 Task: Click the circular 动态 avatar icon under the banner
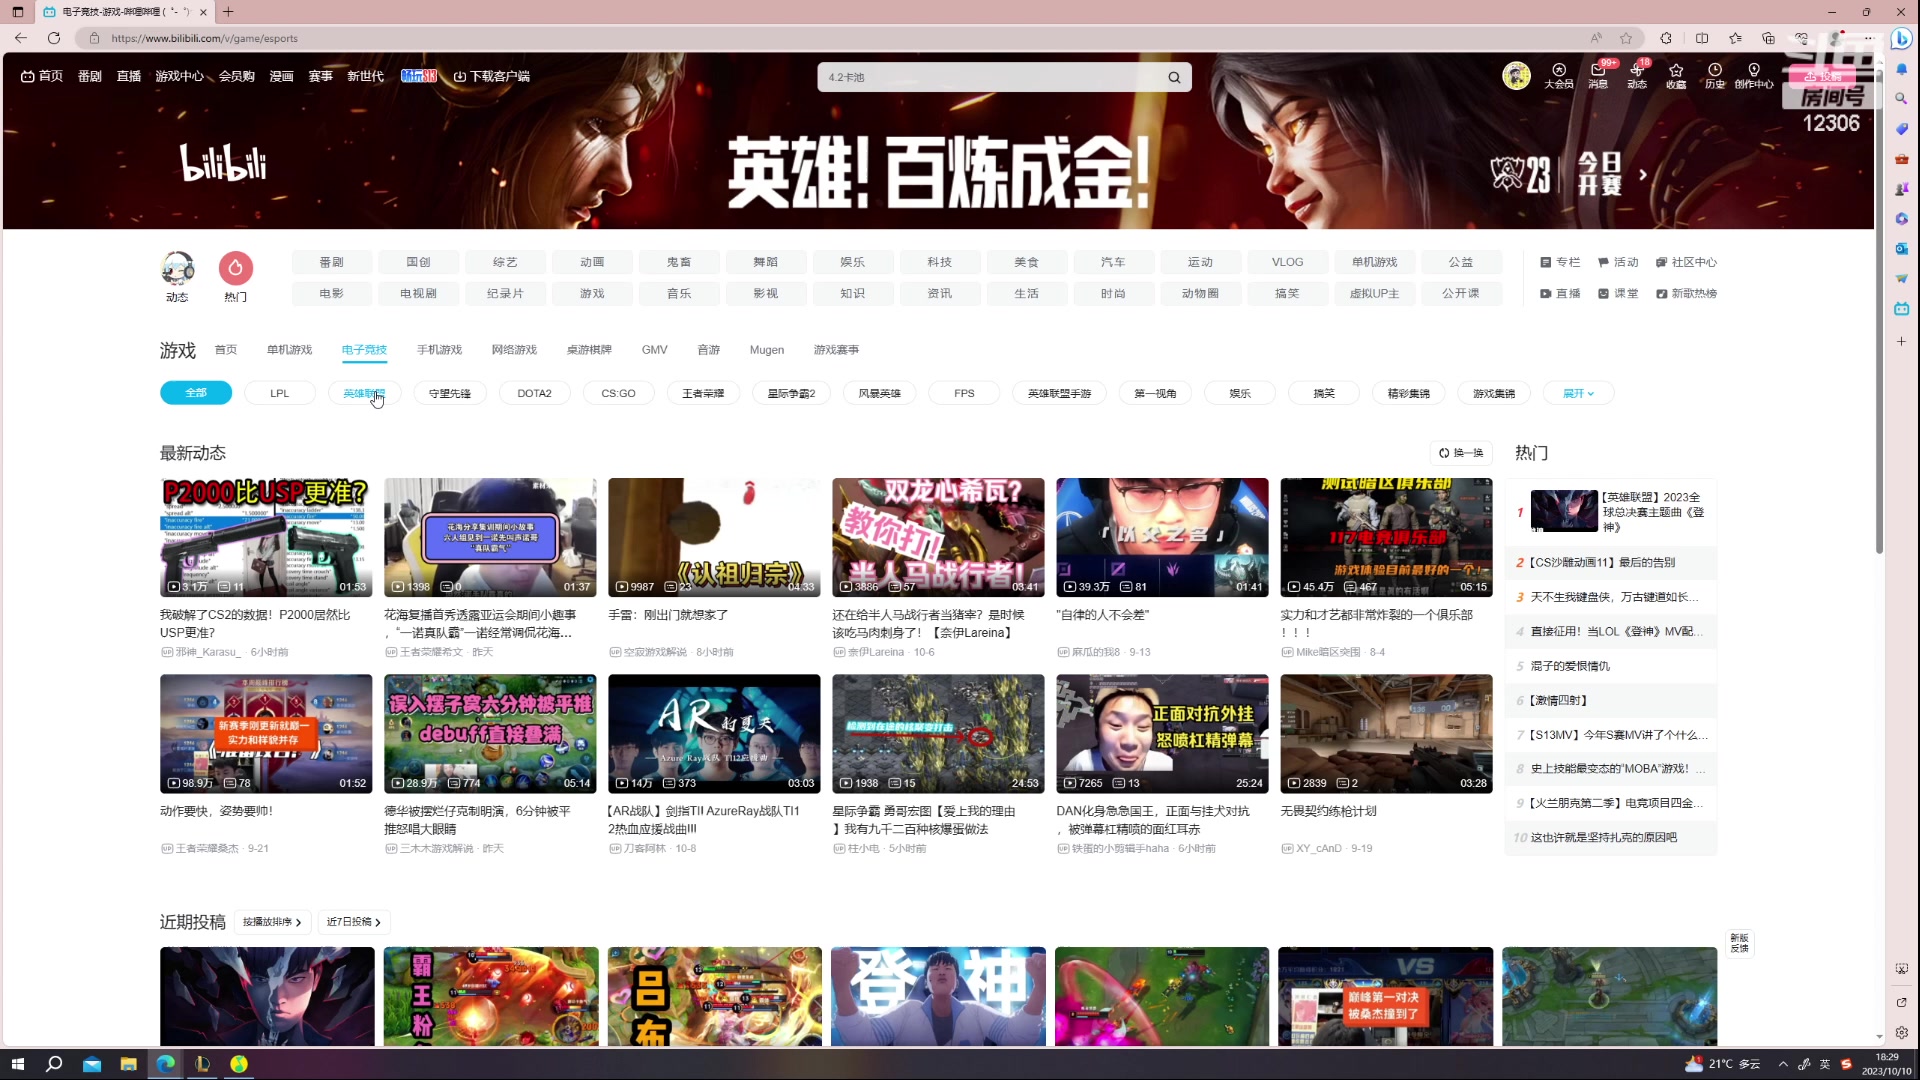coord(178,268)
